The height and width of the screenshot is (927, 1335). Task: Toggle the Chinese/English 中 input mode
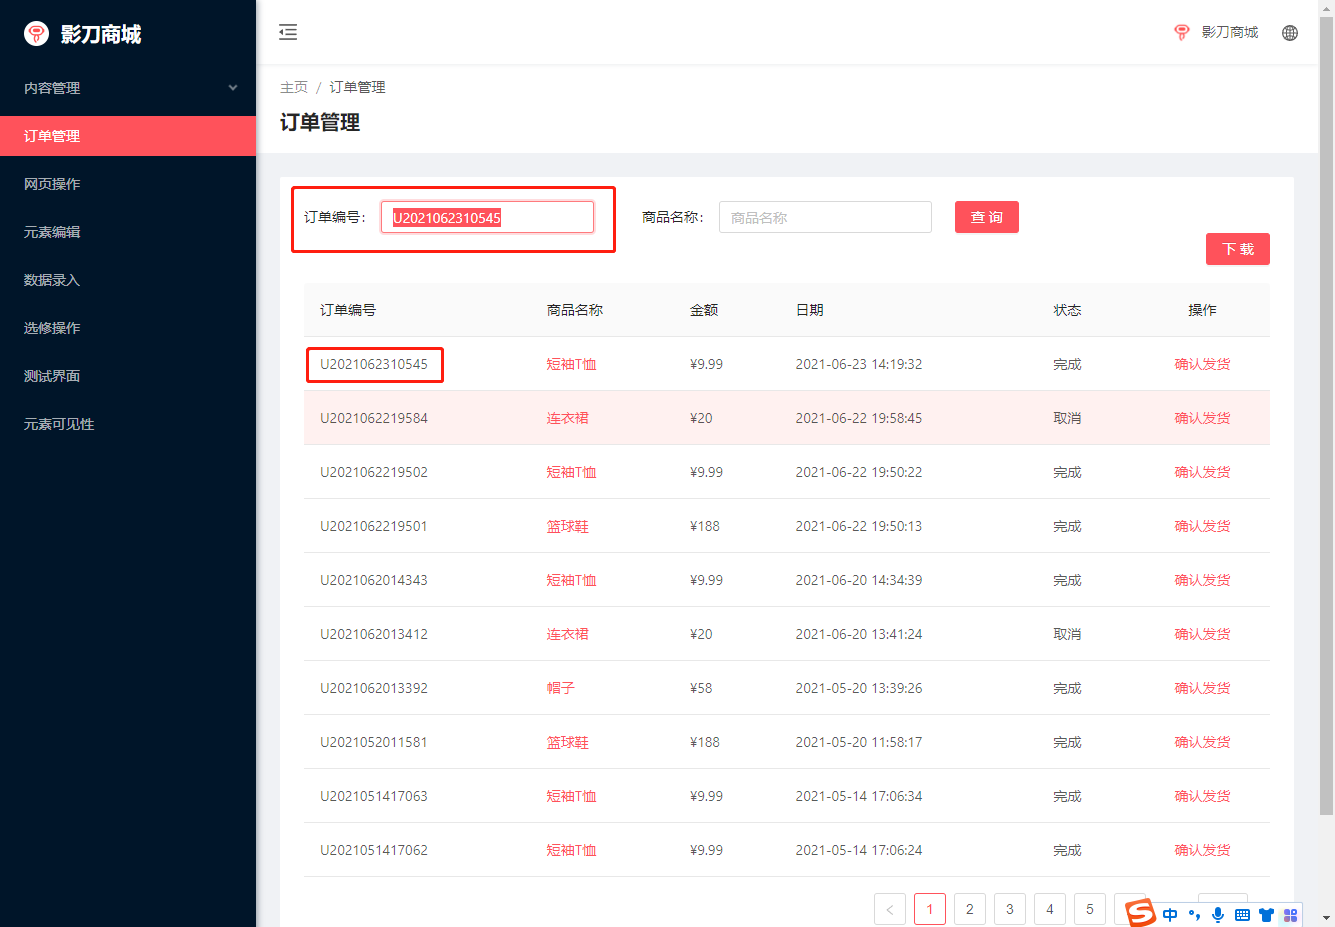coord(1170,915)
